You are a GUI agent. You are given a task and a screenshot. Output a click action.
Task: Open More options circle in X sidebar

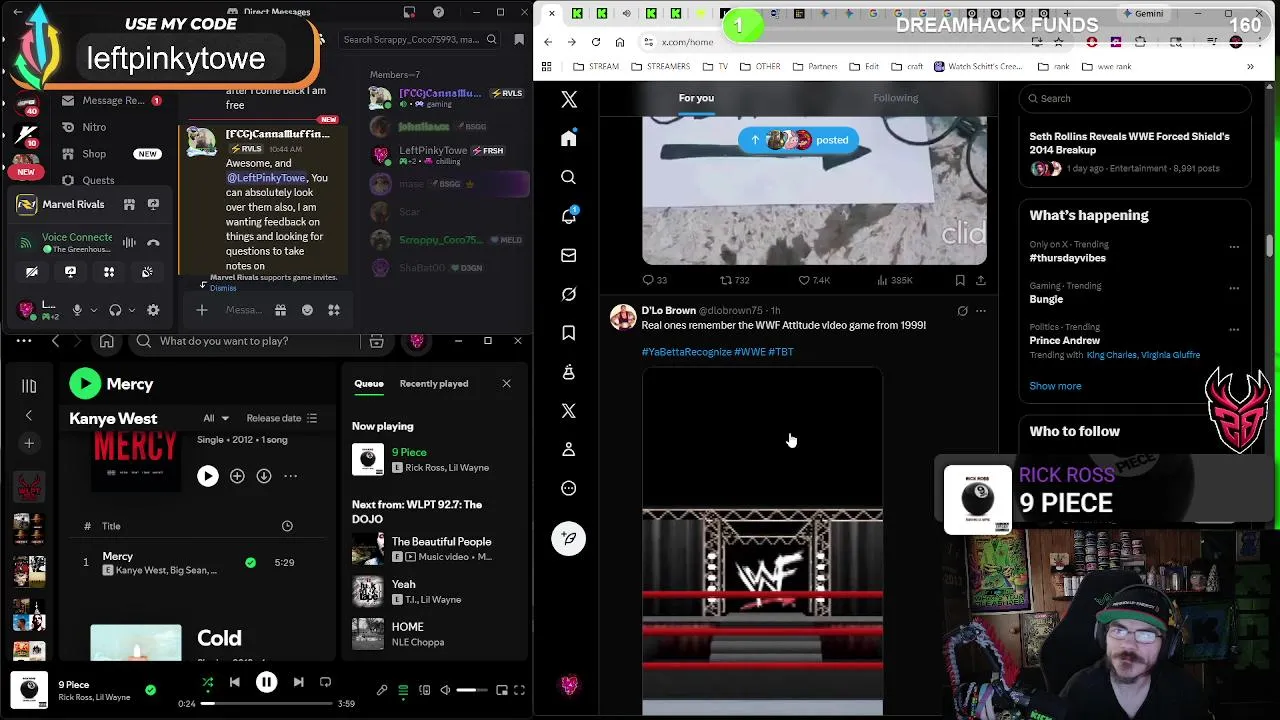[x=568, y=488]
